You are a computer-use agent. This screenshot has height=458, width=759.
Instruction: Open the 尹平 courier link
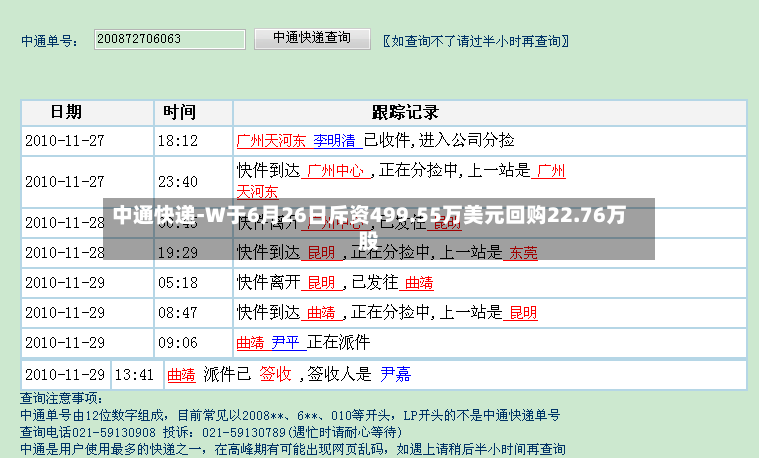tap(286, 342)
